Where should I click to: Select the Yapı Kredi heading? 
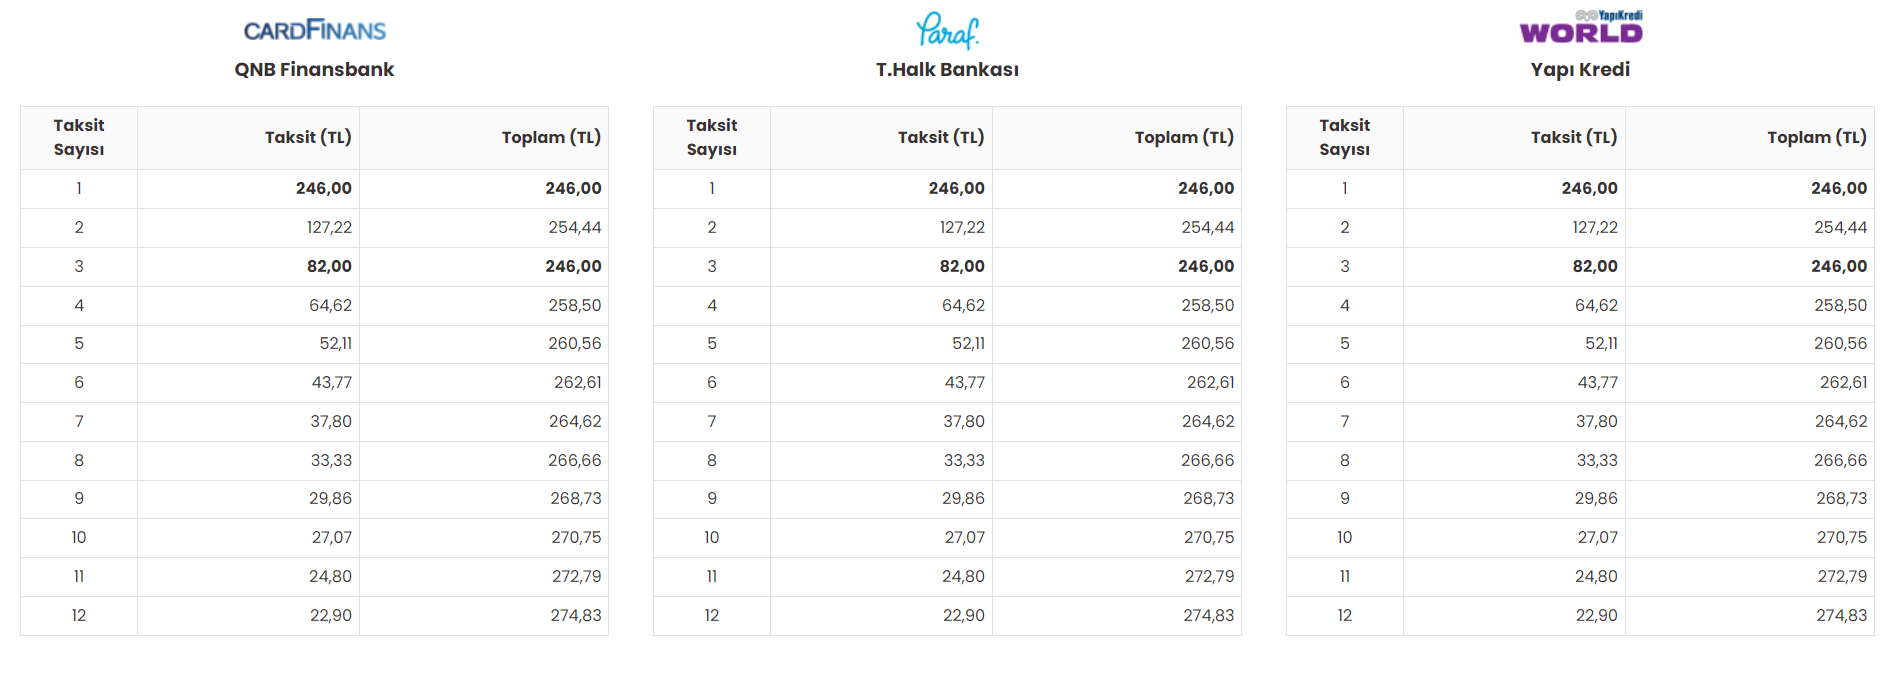[1580, 69]
